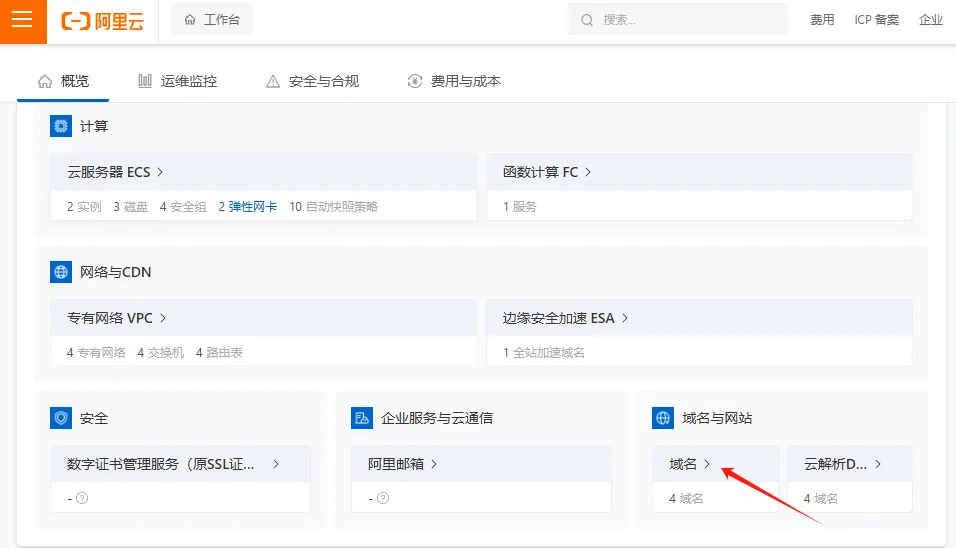Open 阿里邮箱
This screenshot has width=956, height=548.
coord(396,464)
